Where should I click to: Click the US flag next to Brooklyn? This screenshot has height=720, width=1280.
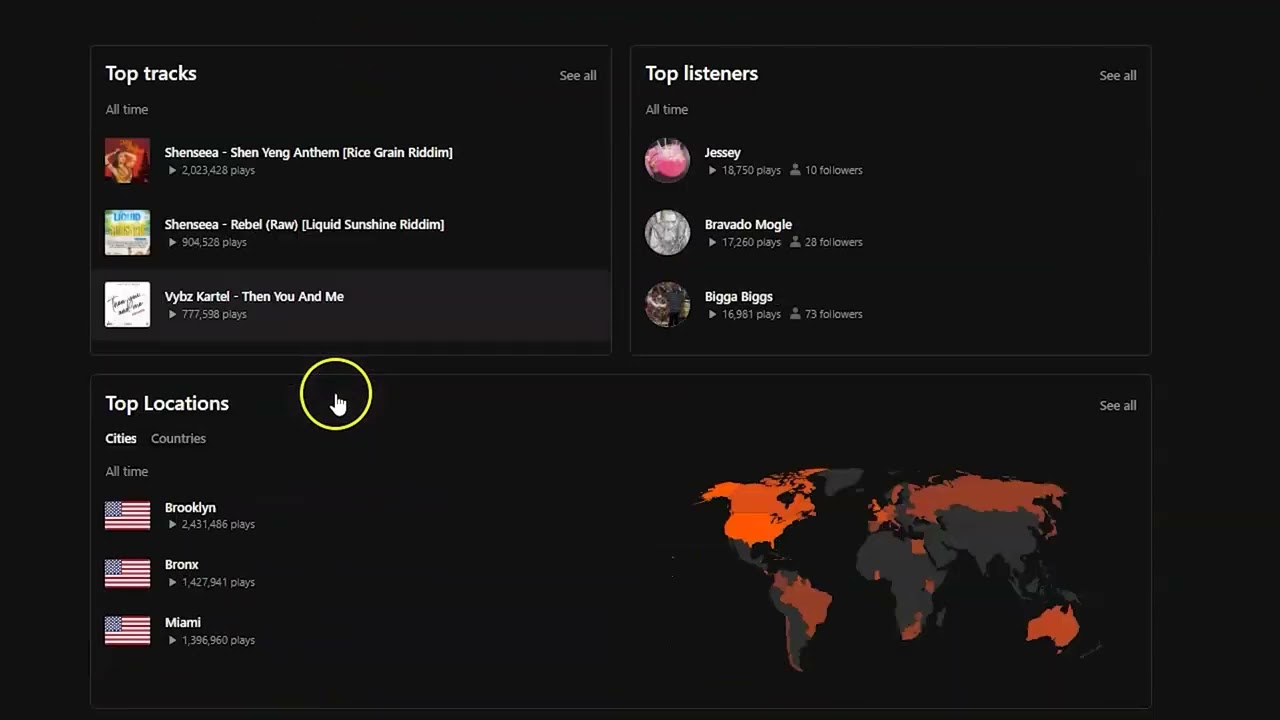click(x=127, y=515)
